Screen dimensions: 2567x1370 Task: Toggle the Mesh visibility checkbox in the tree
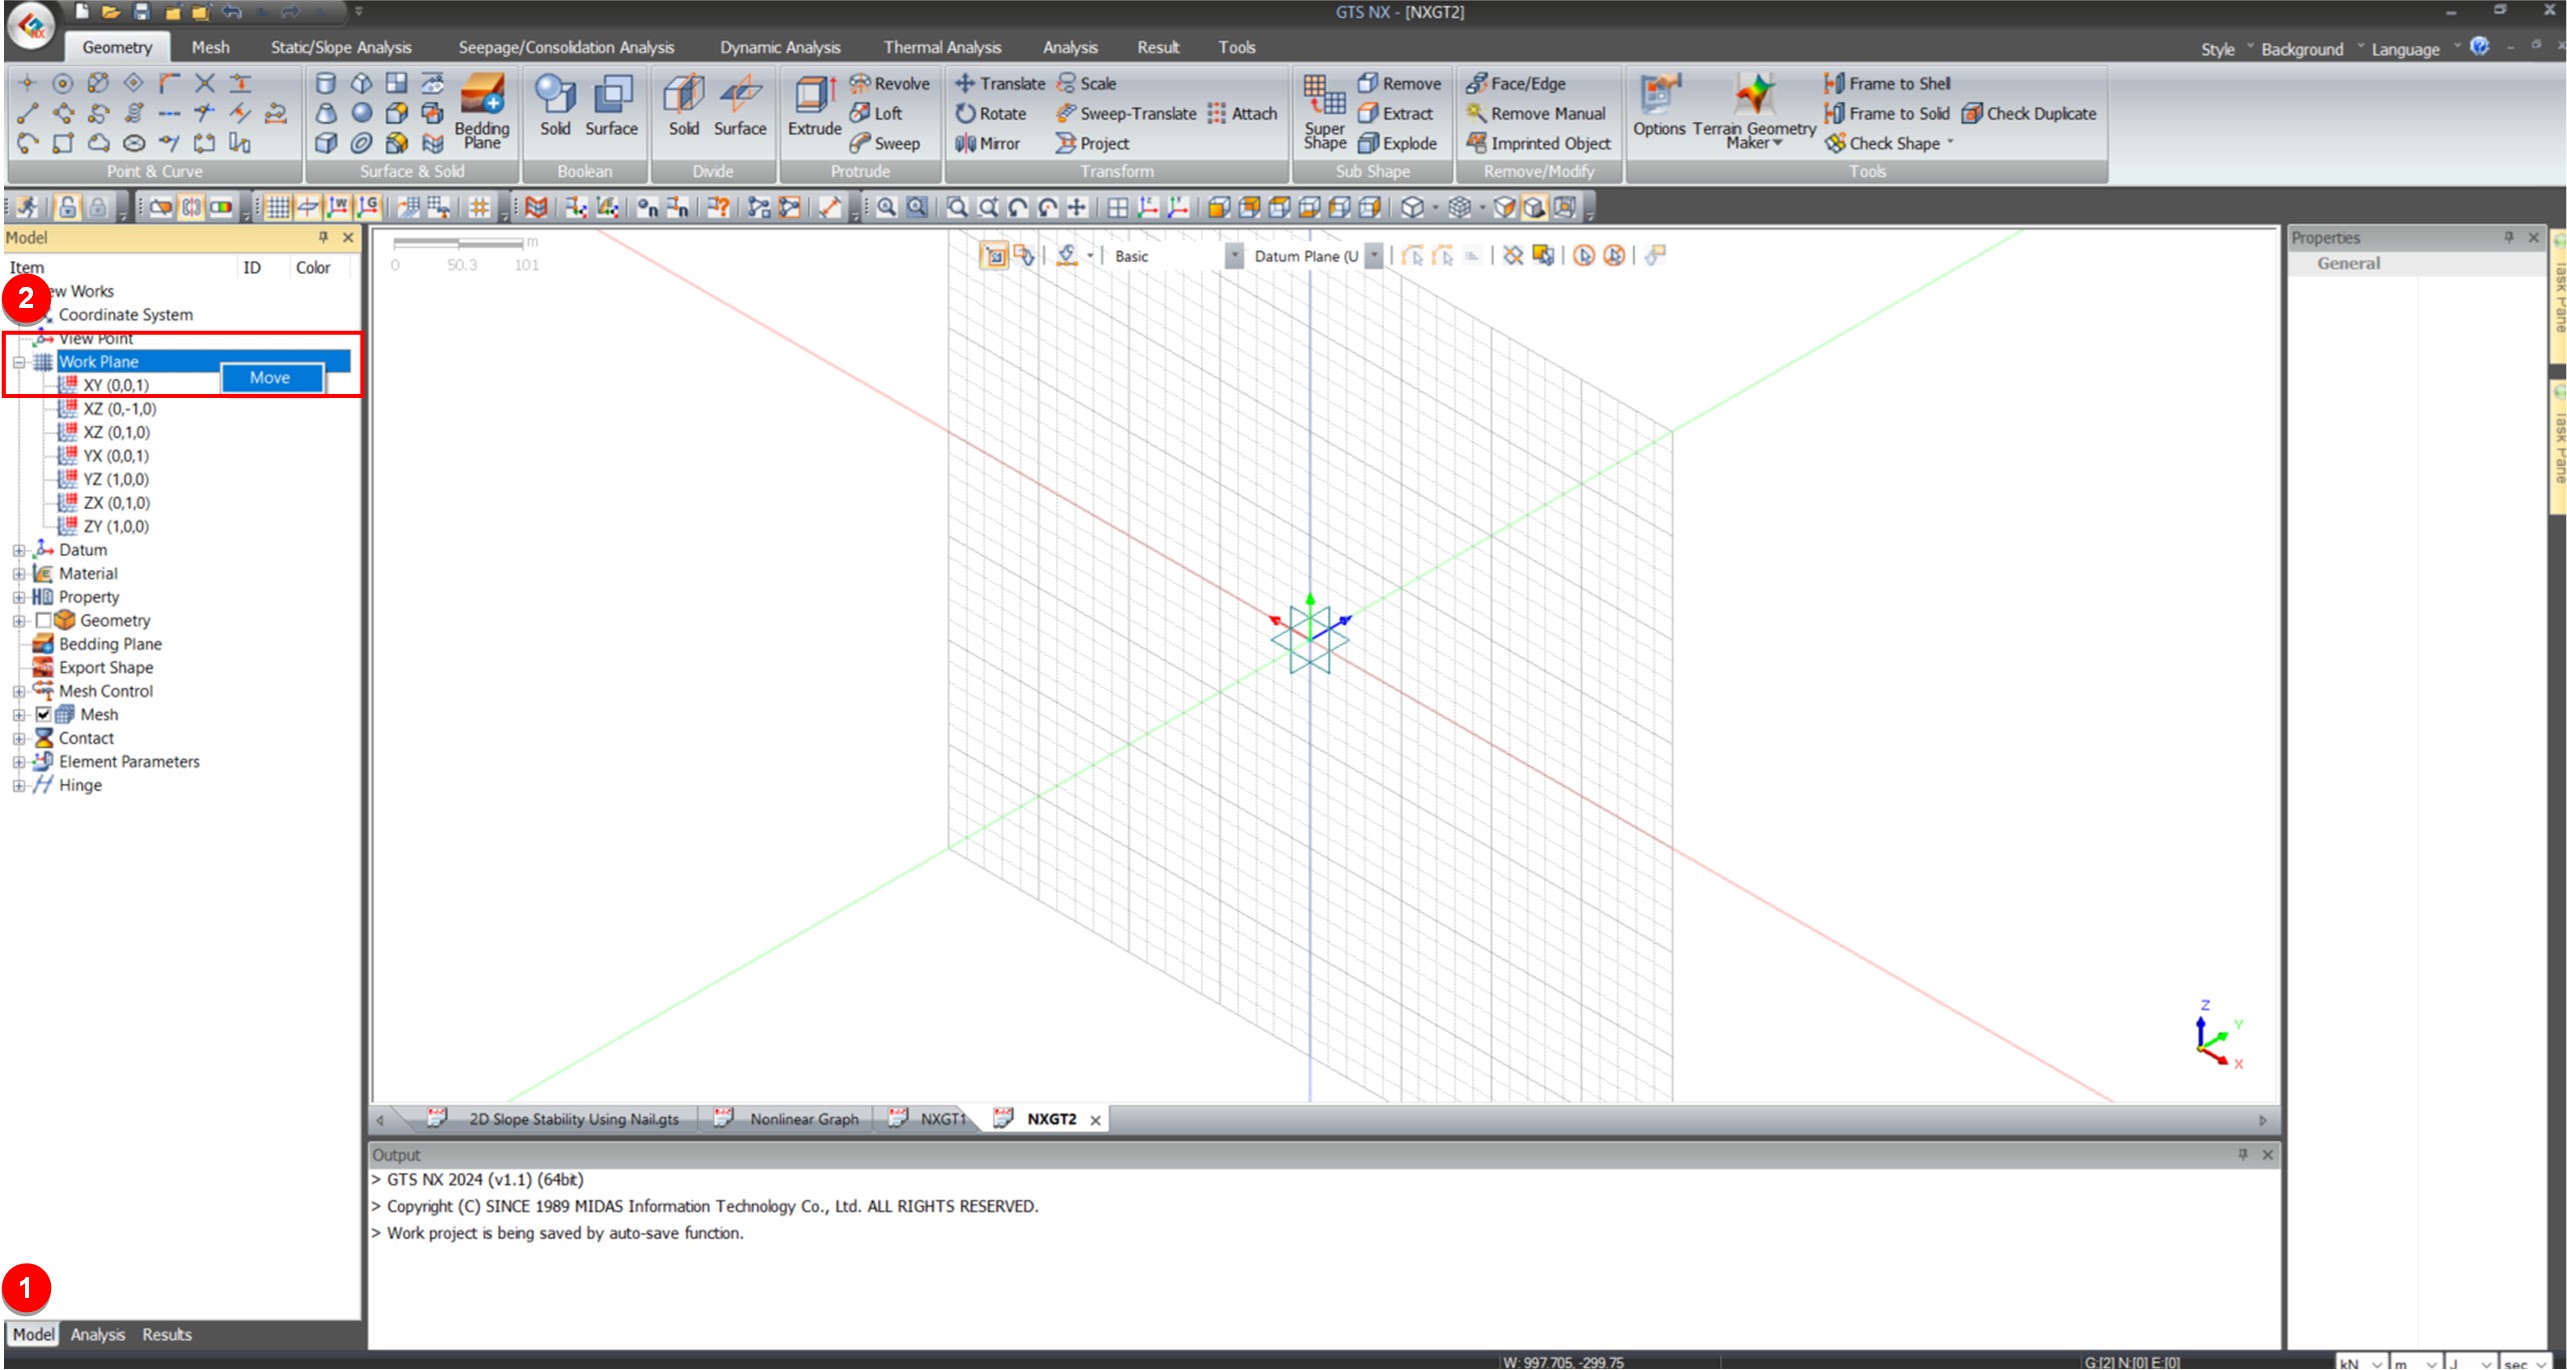click(x=43, y=715)
